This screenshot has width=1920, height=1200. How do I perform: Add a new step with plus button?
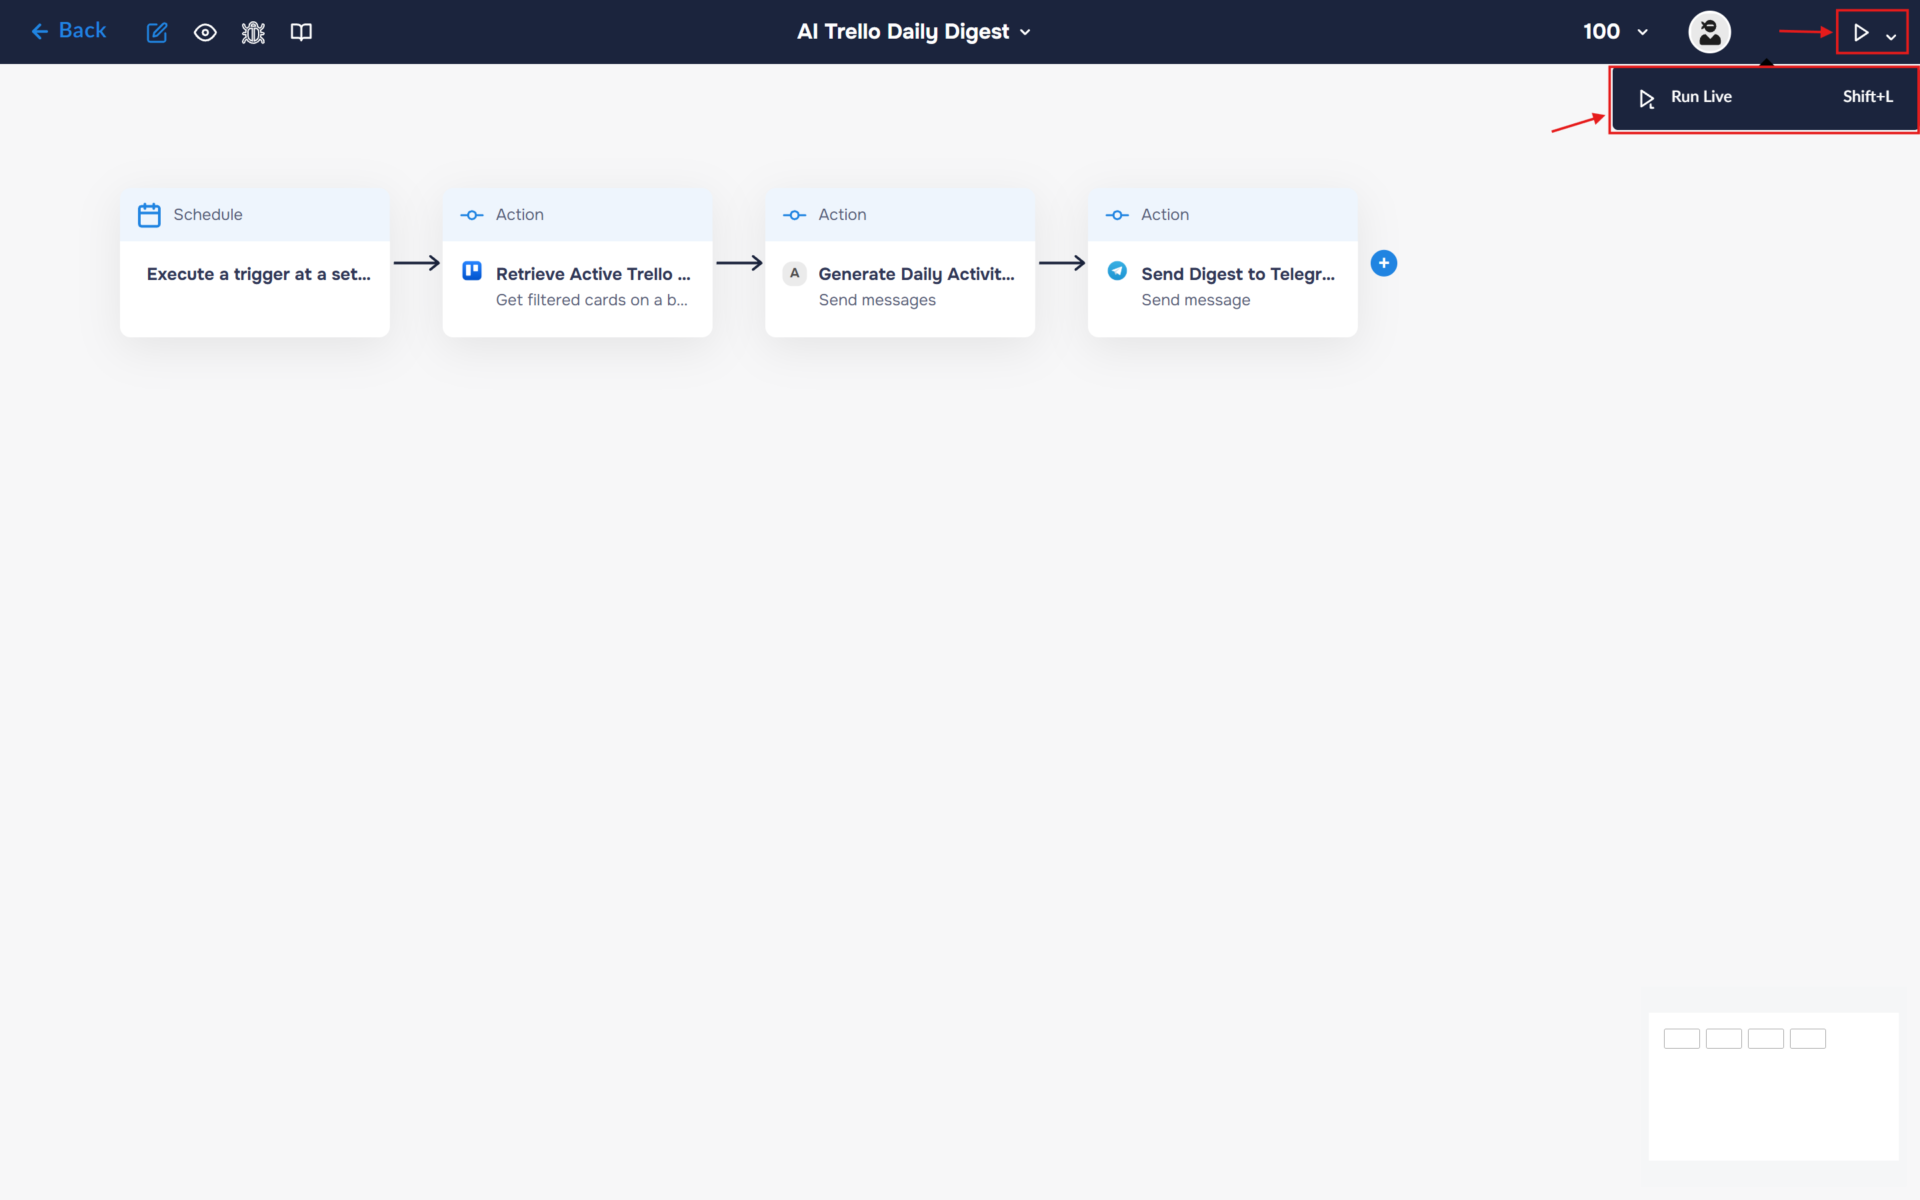(x=1384, y=263)
